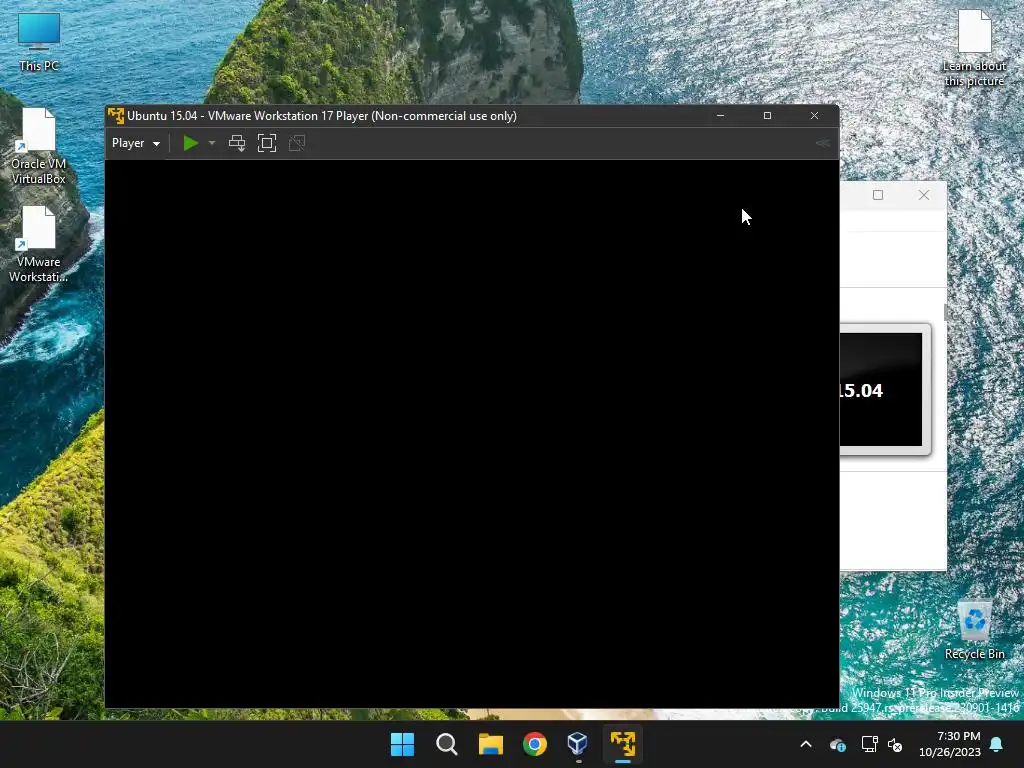Image resolution: width=1024 pixels, height=768 pixels.
Task: Close the background VMware library window
Action: [x=924, y=195]
